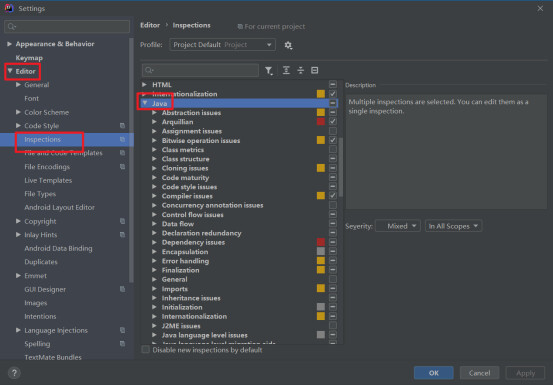This screenshot has height=386, width=553.
Task: Click the Editor breadcrumb link
Action: point(150,25)
